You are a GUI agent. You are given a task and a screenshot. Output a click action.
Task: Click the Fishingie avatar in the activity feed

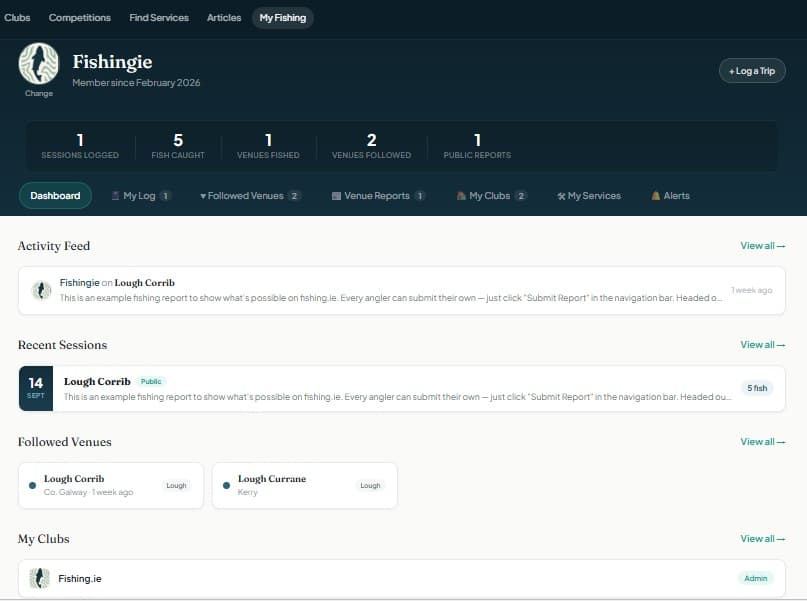(41, 290)
